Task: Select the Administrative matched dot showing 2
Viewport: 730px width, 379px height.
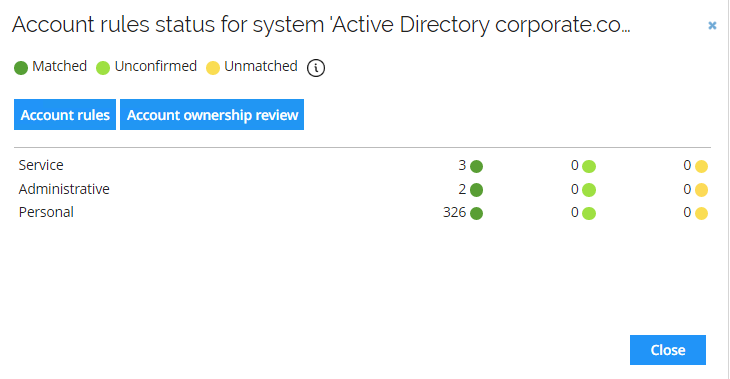Action: 476,190
